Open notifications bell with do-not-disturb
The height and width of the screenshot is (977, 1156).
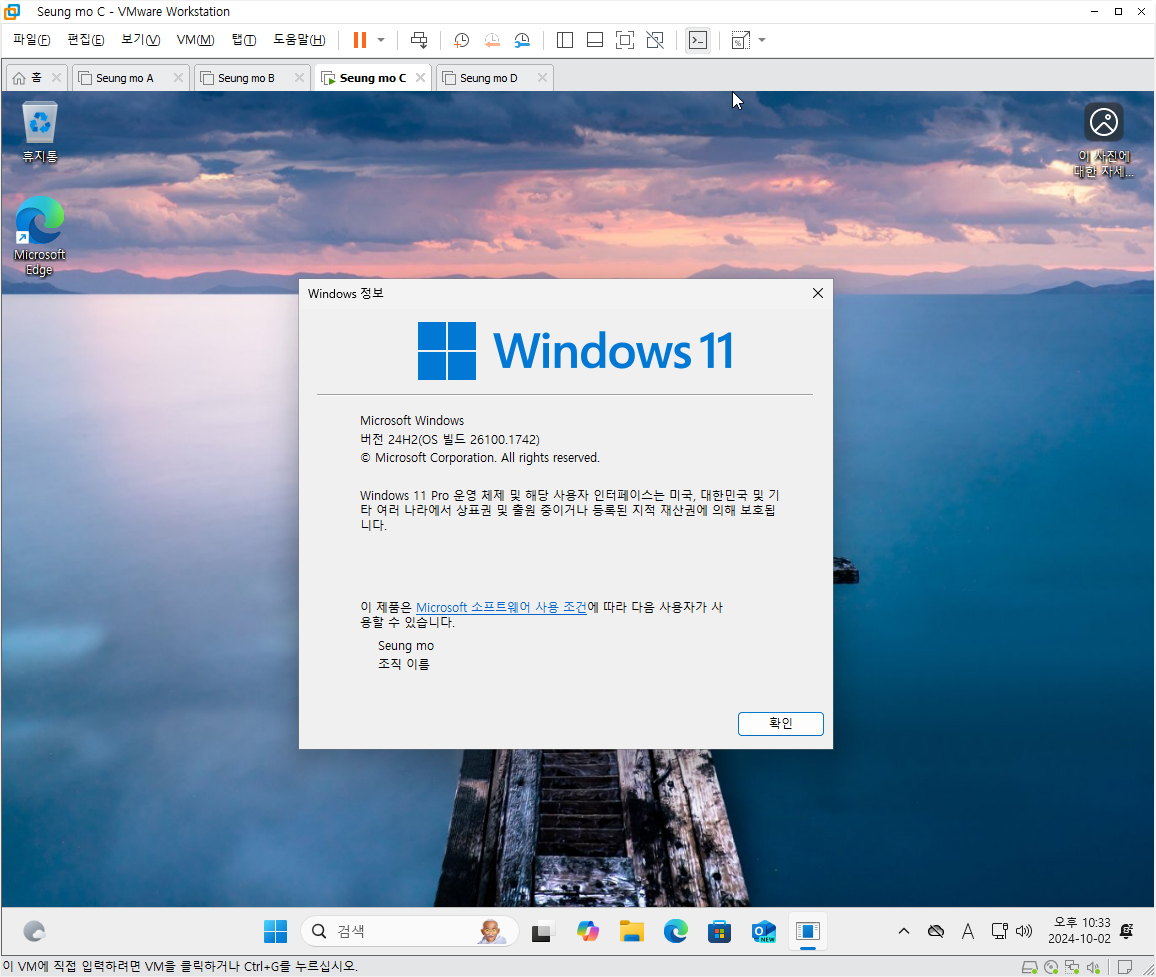pyautogui.click(x=1127, y=931)
